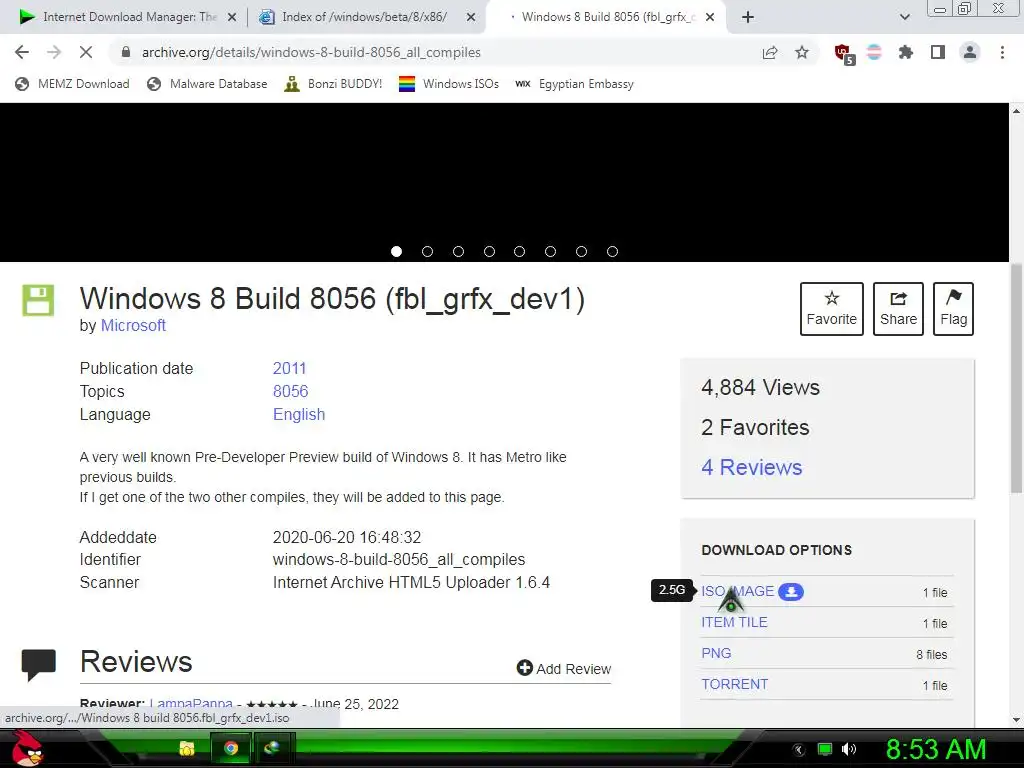Click the Share button
The height and width of the screenshot is (768, 1024).
pyautogui.click(x=898, y=309)
